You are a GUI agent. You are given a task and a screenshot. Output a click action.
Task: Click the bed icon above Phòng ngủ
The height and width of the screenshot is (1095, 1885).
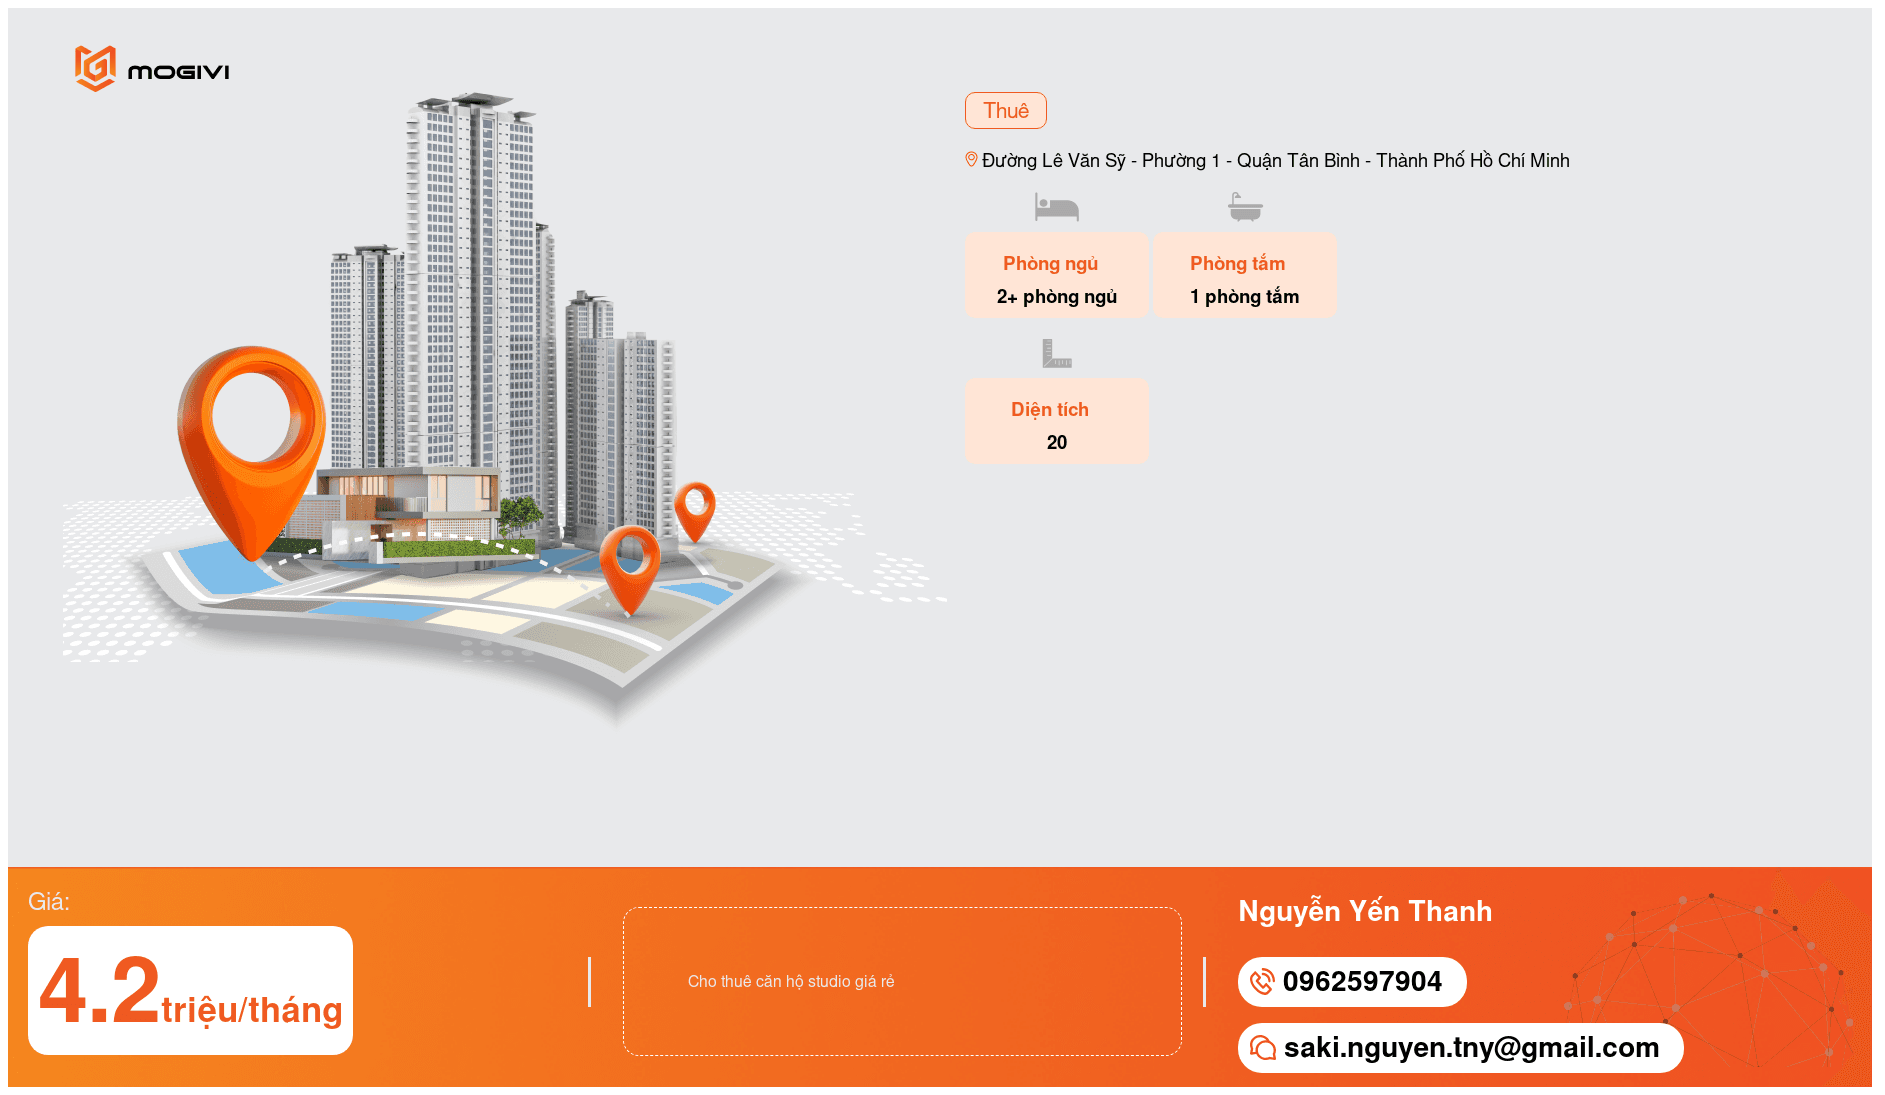pyautogui.click(x=1056, y=207)
